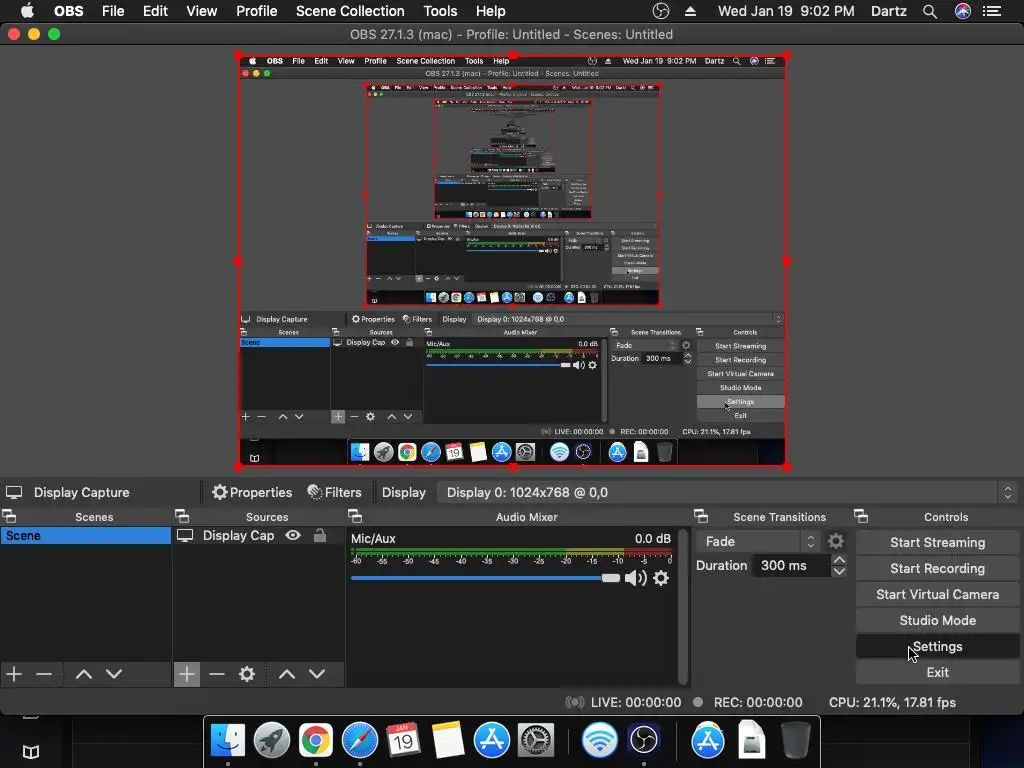Viewport: 1024px width, 768px height.
Task: Open the Tools menu
Action: point(440,11)
